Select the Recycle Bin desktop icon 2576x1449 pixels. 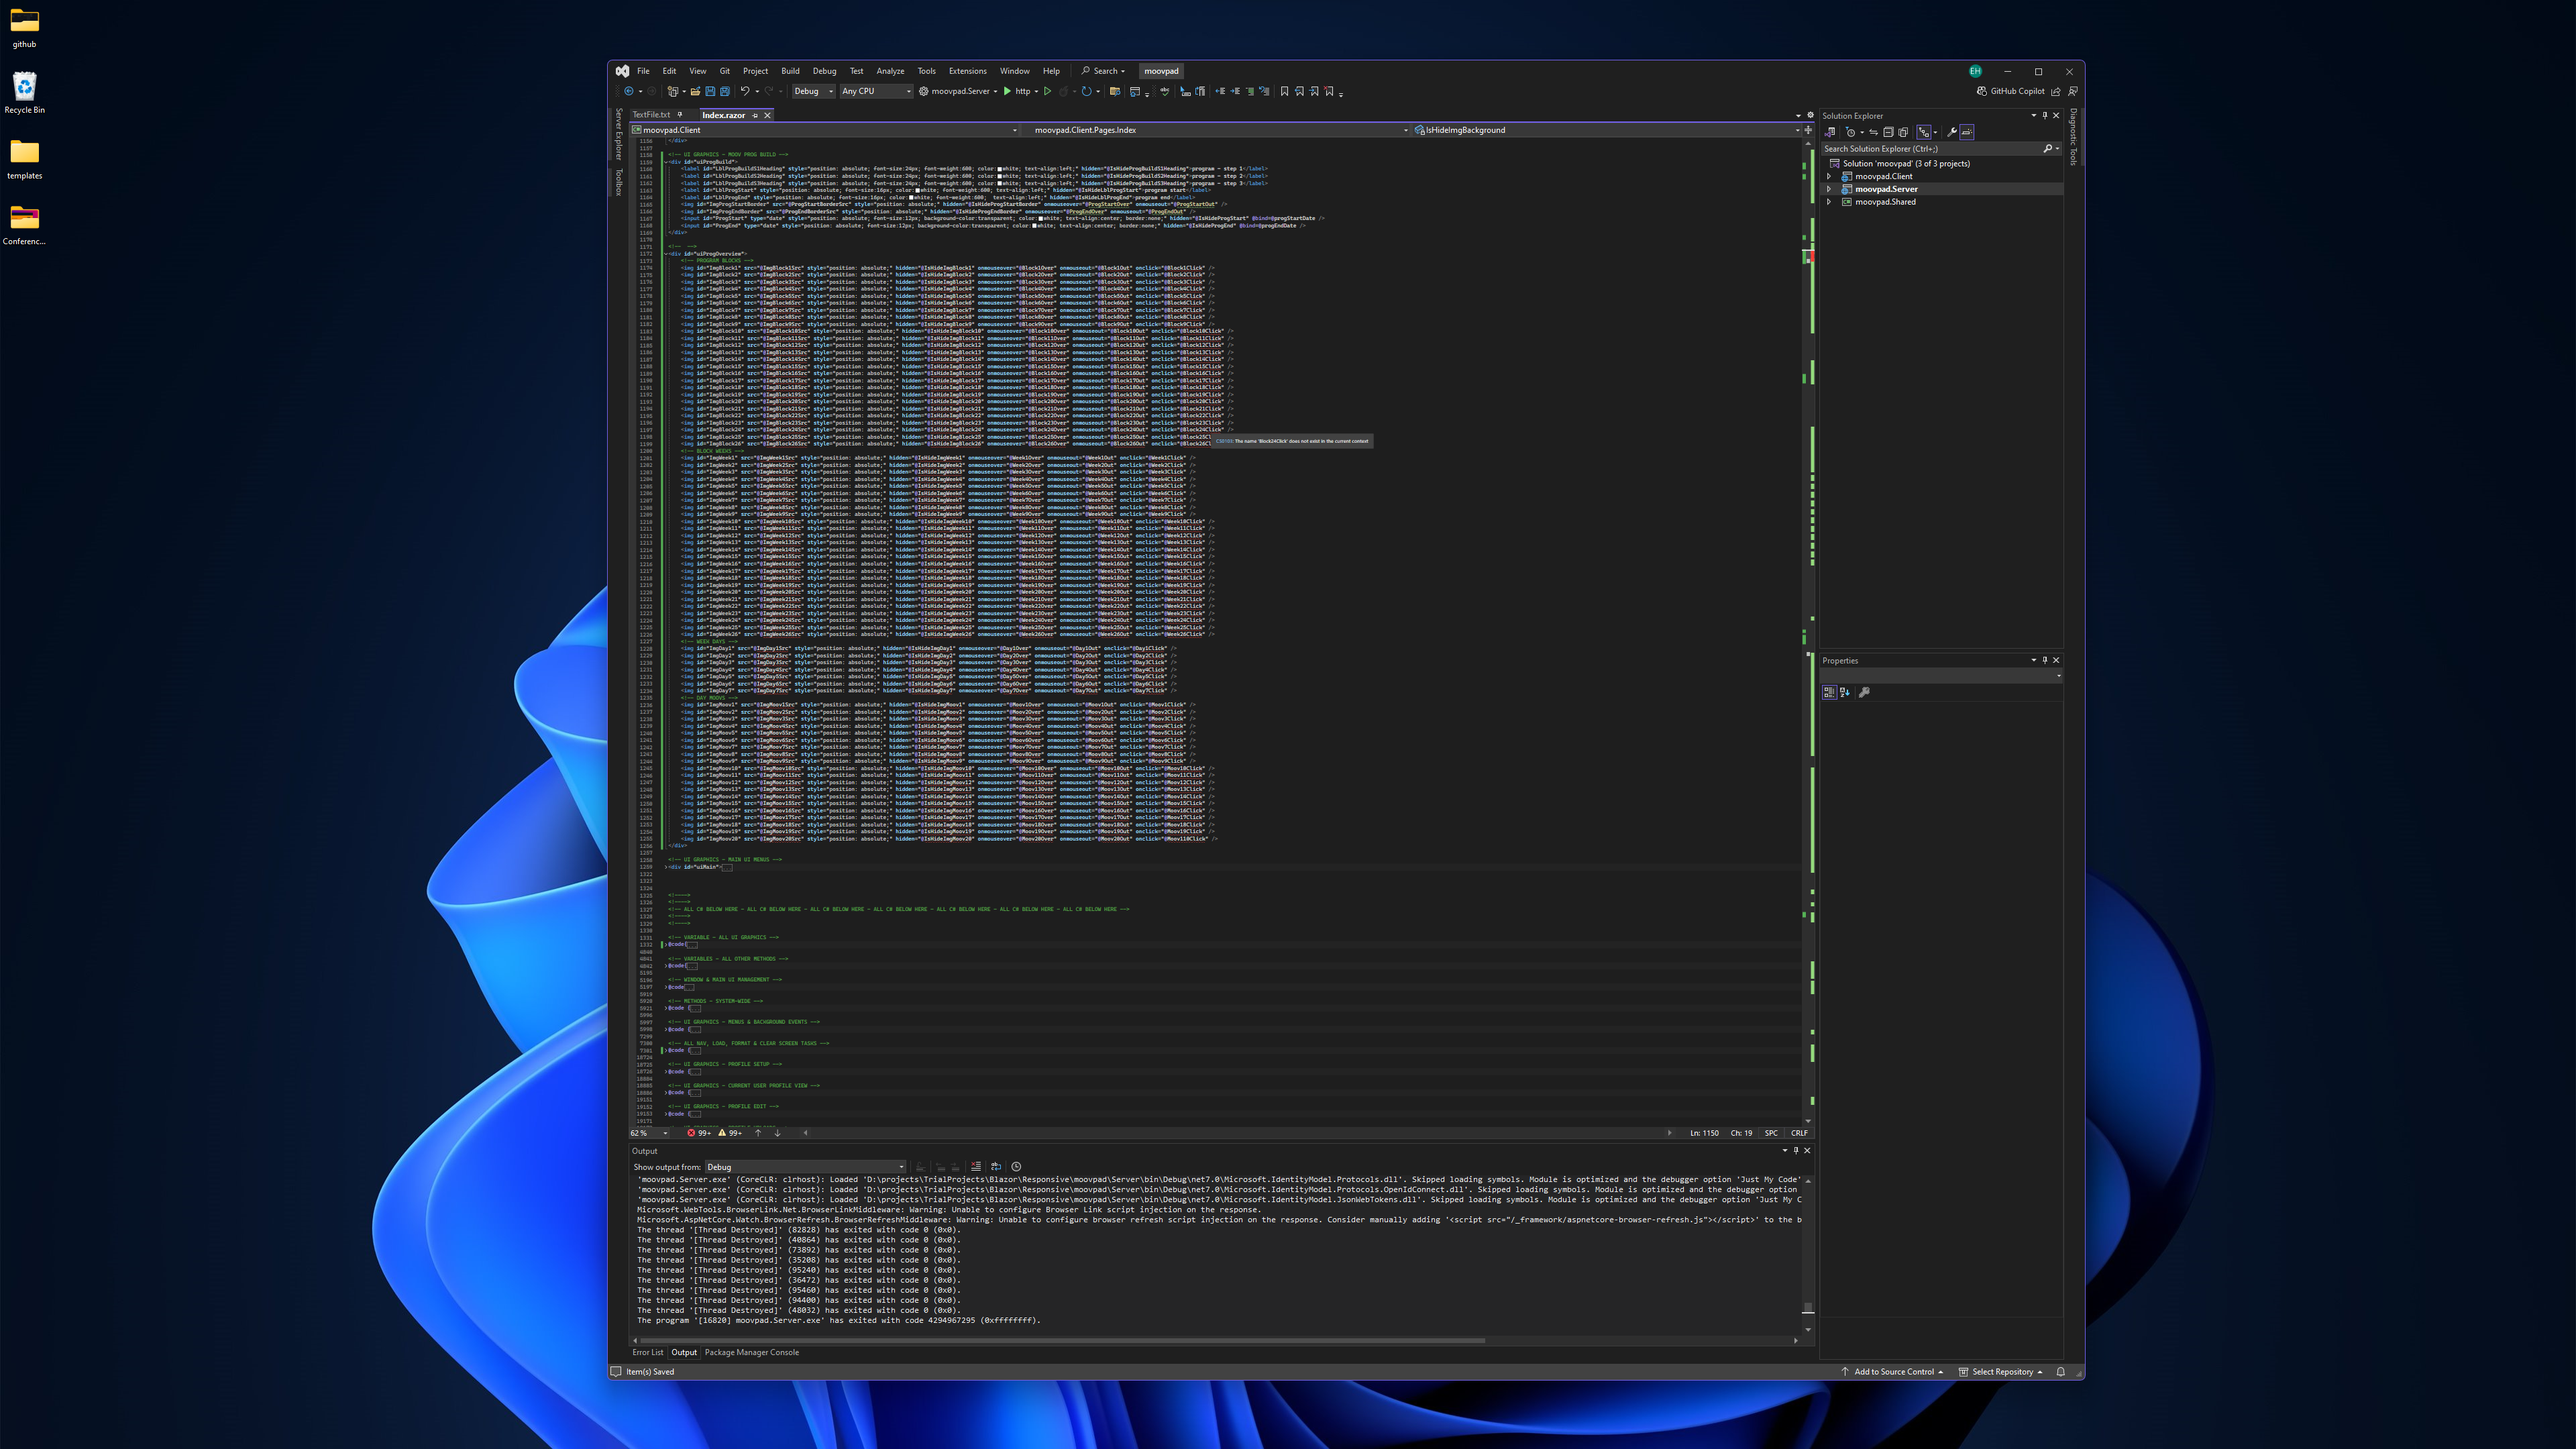(x=24, y=93)
